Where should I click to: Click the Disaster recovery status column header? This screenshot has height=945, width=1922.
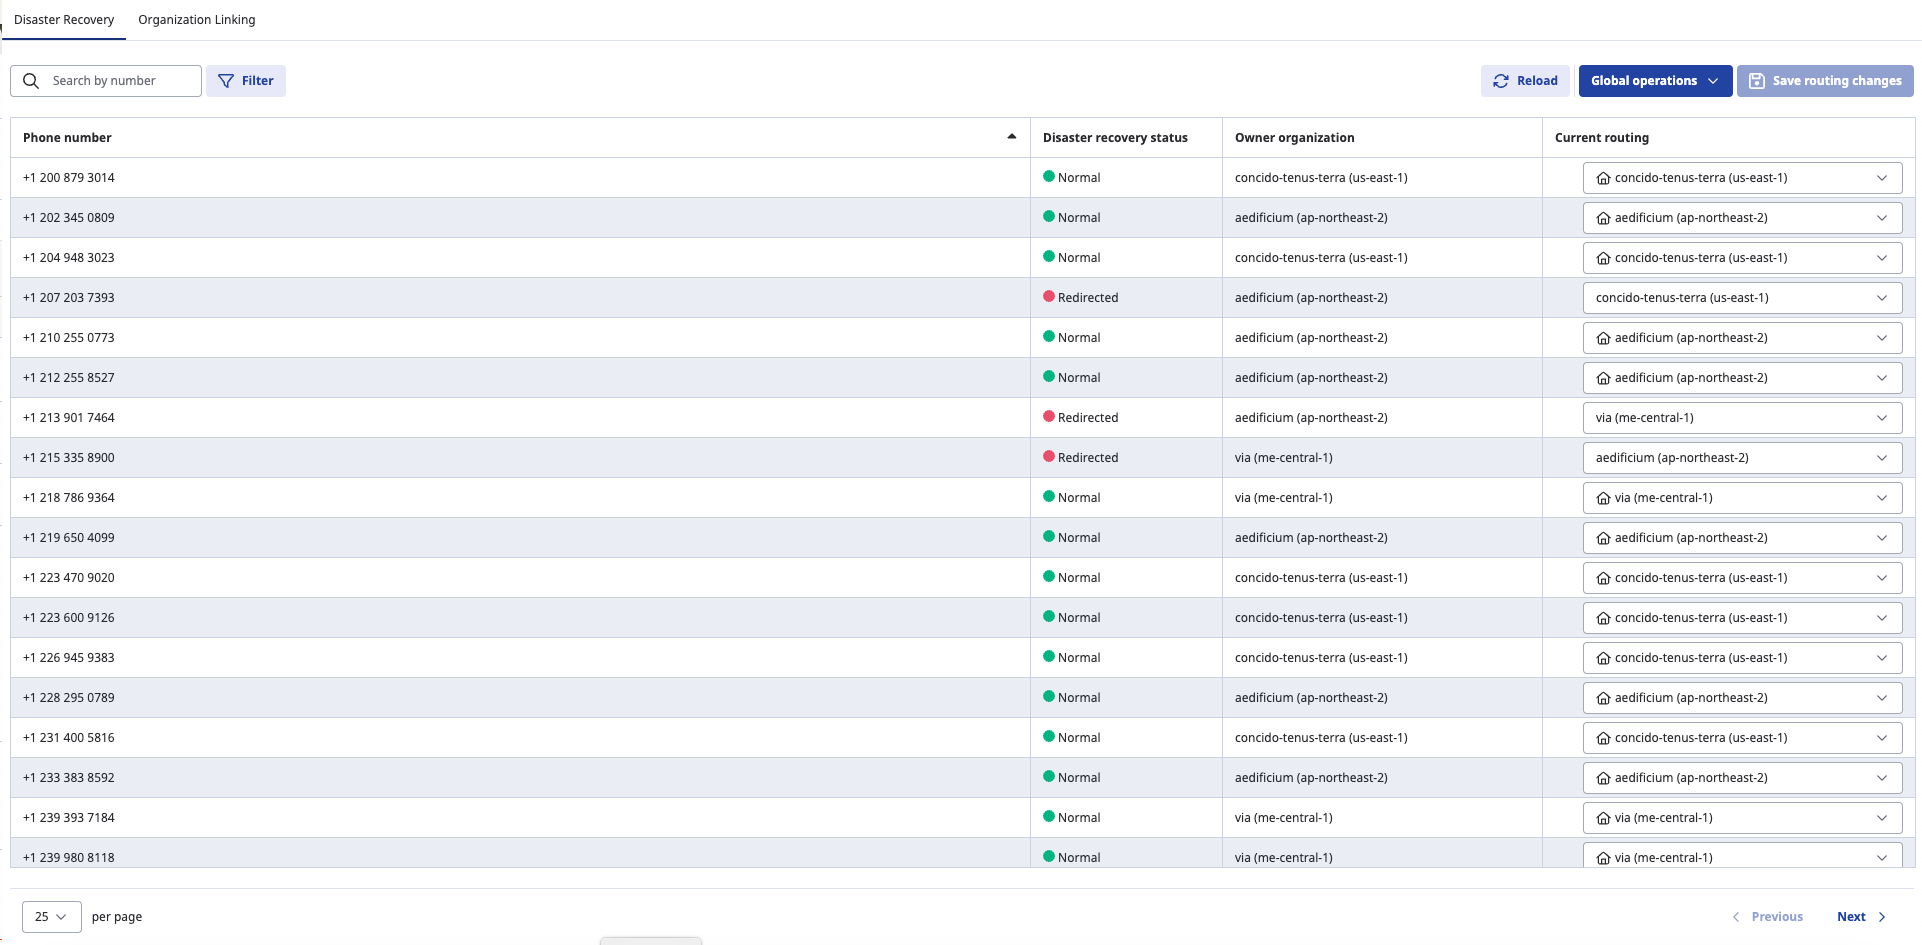1114,138
